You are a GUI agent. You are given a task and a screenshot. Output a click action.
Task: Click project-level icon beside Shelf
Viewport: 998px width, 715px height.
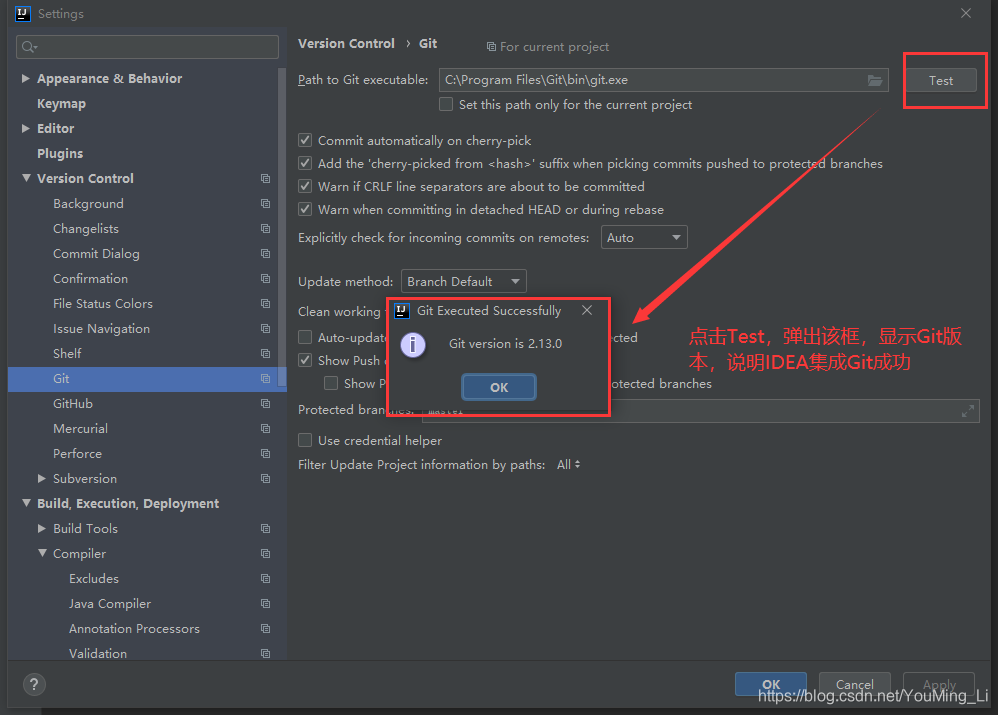click(265, 353)
